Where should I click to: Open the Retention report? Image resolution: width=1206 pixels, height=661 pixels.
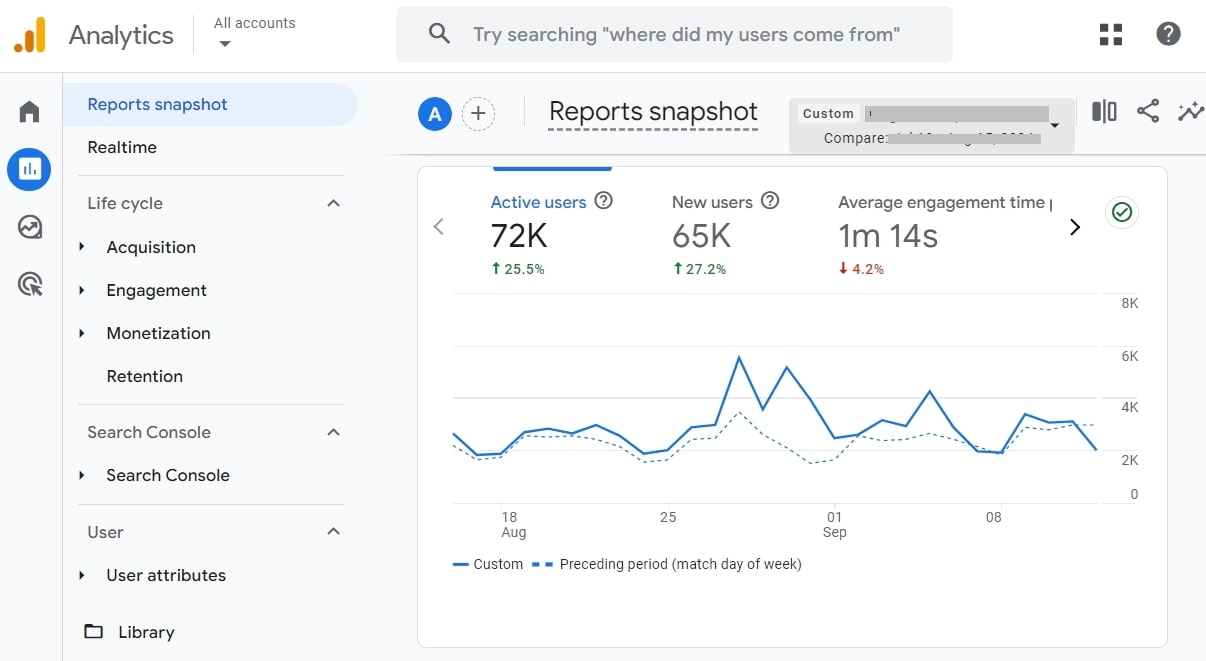[x=145, y=376]
